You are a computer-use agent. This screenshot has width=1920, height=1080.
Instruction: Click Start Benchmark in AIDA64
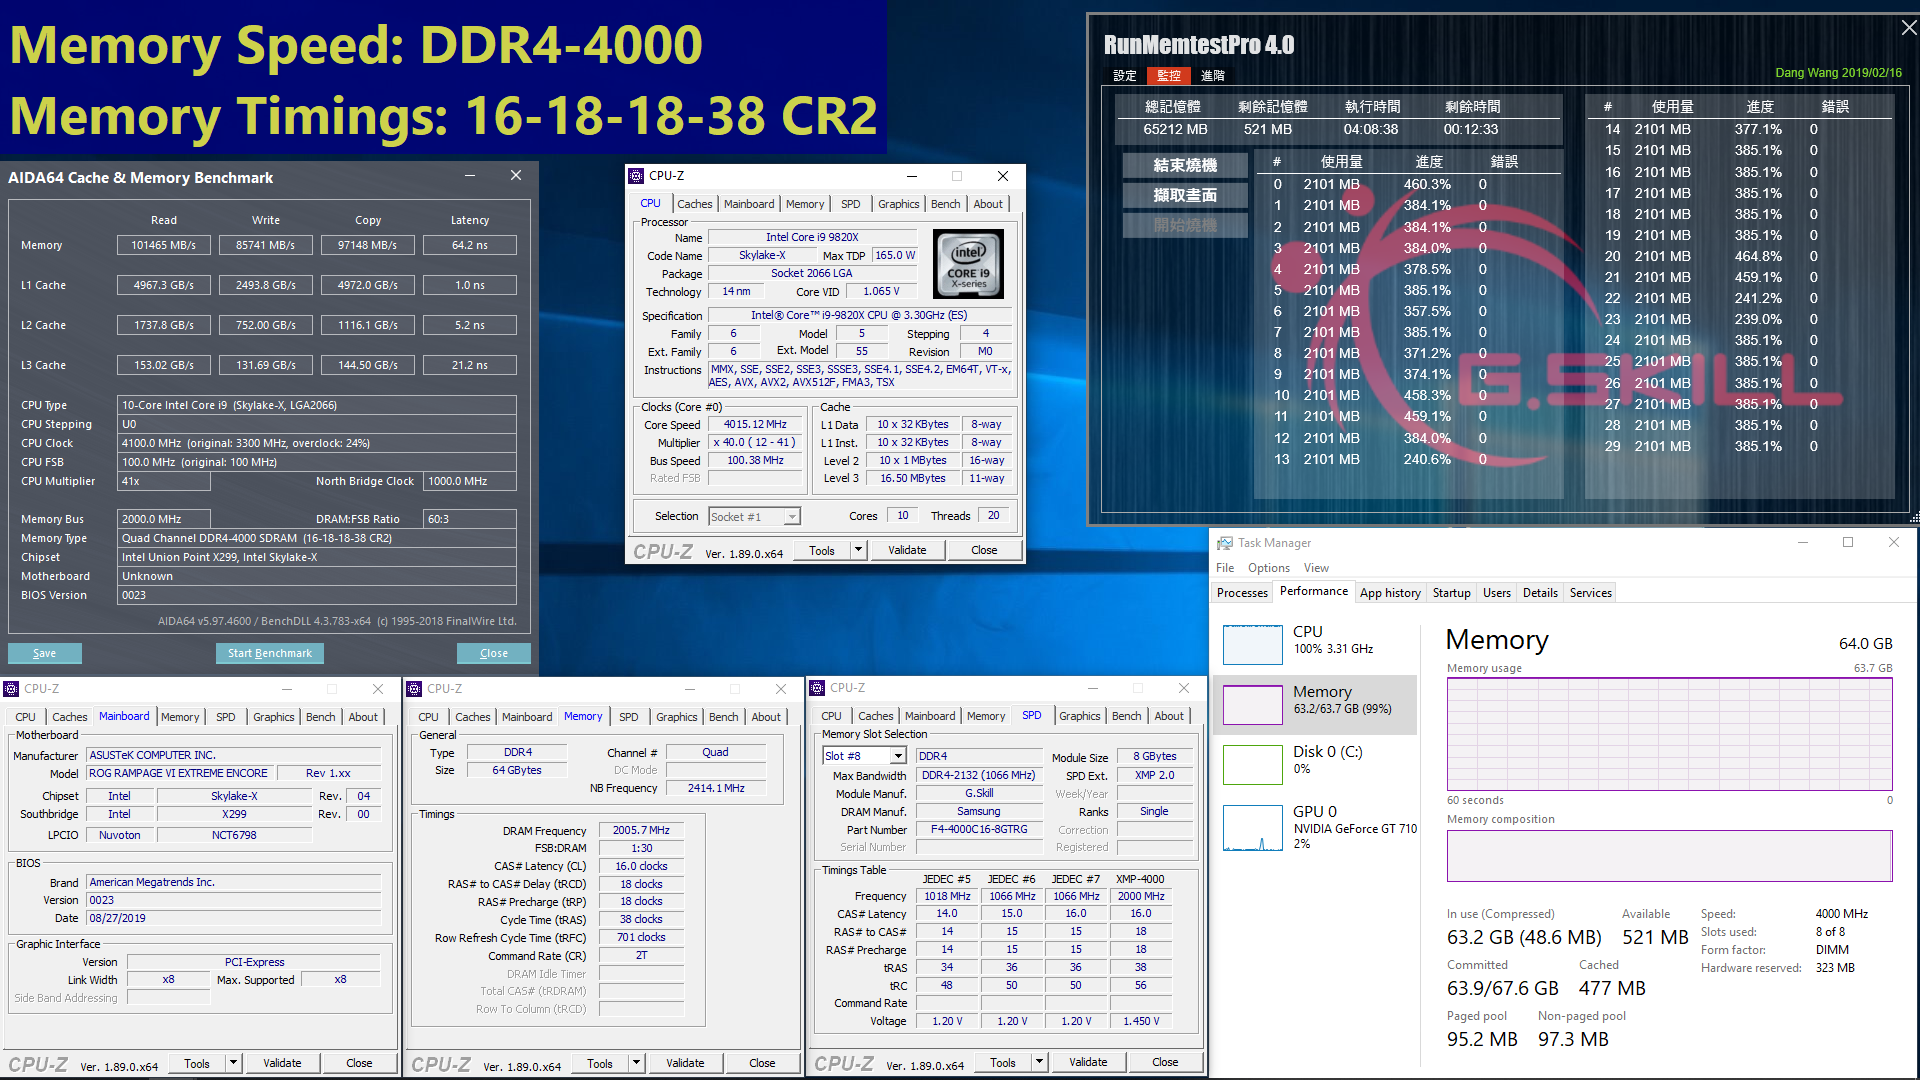click(x=270, y=653)
